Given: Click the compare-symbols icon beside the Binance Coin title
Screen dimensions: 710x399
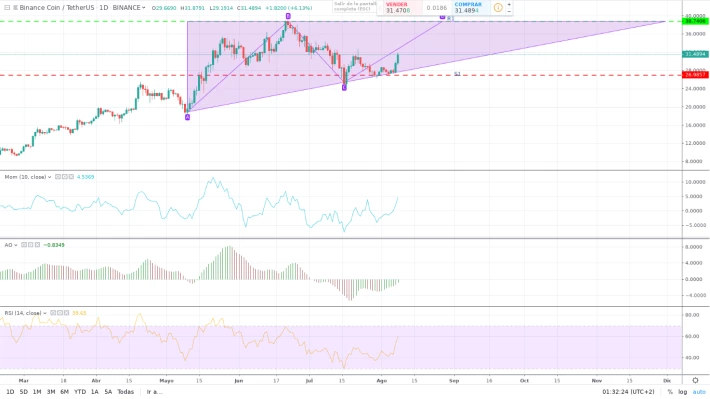Looking at the screenshot, I should coord(15,8).
